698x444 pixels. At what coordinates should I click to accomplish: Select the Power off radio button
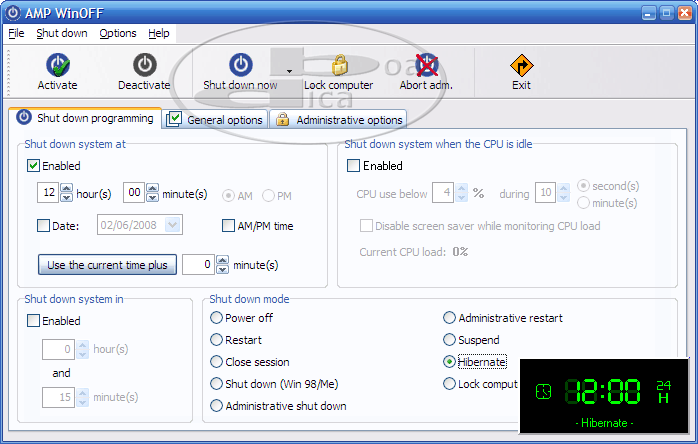(x=217, y=318)
